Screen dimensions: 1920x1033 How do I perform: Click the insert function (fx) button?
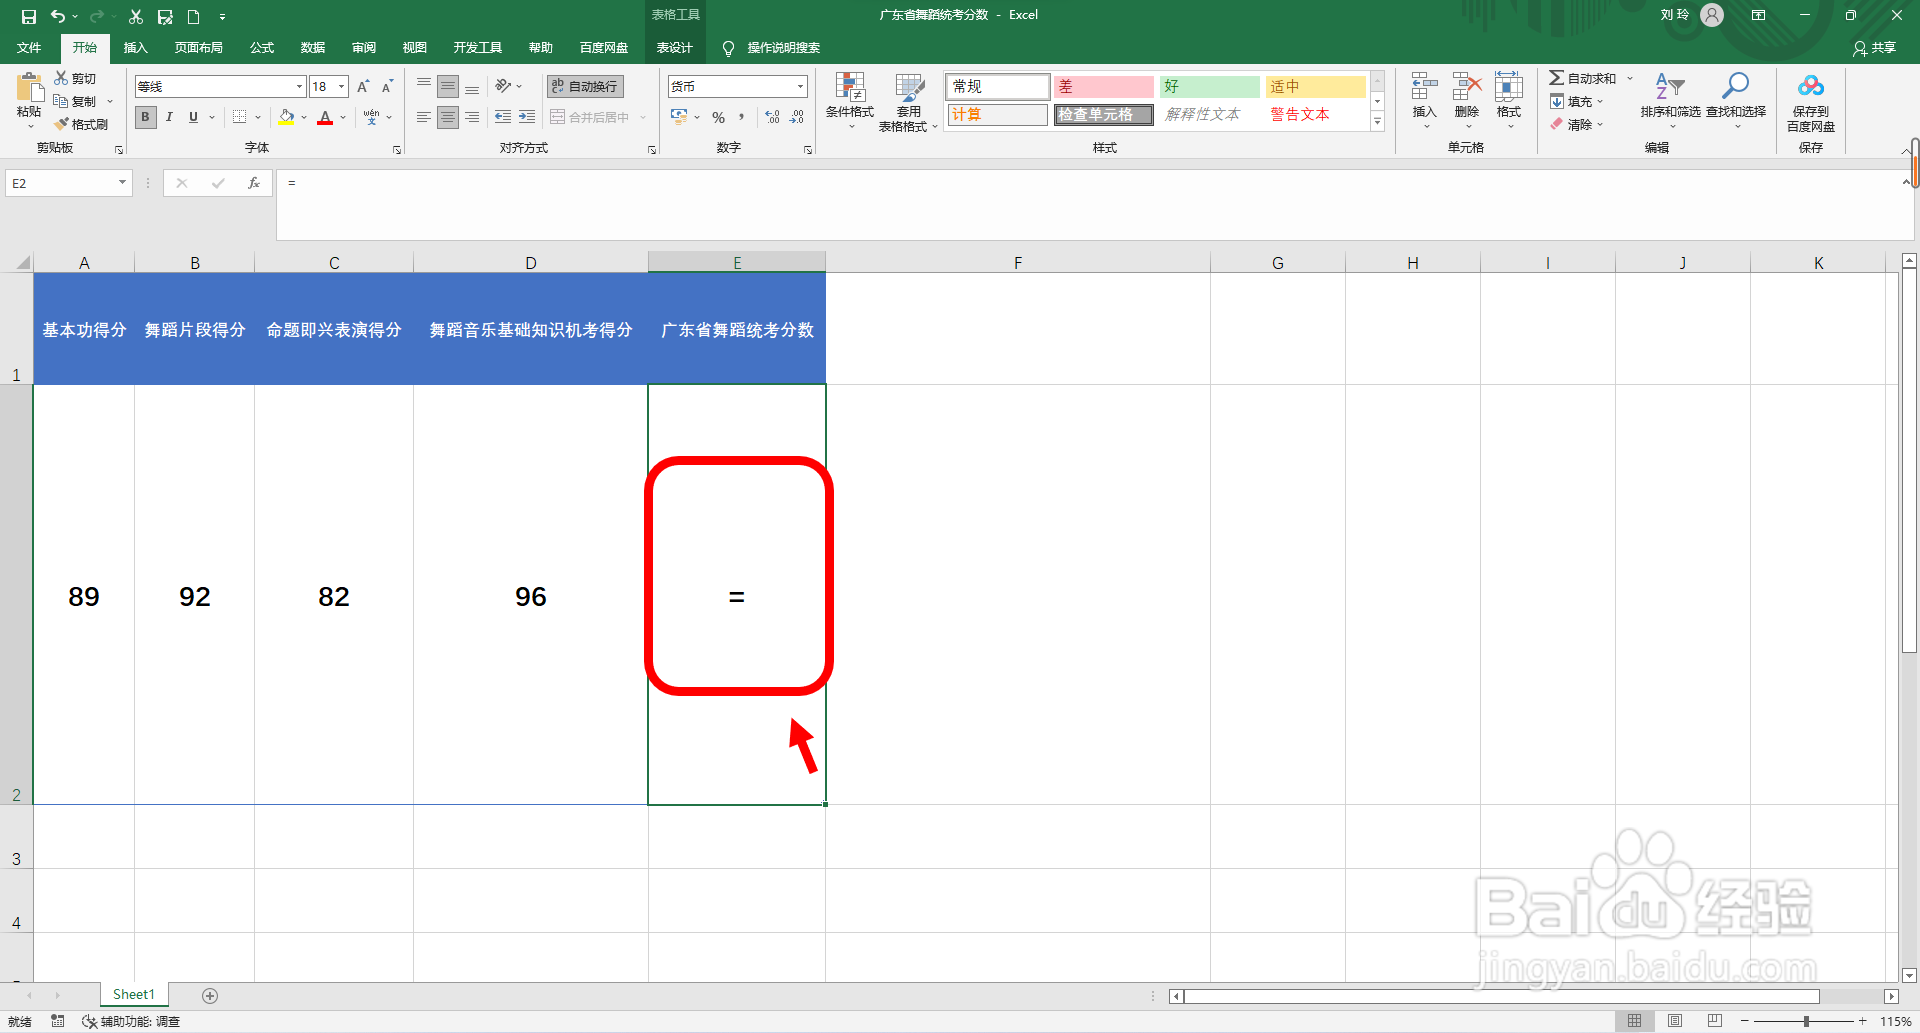coord(254,183)
